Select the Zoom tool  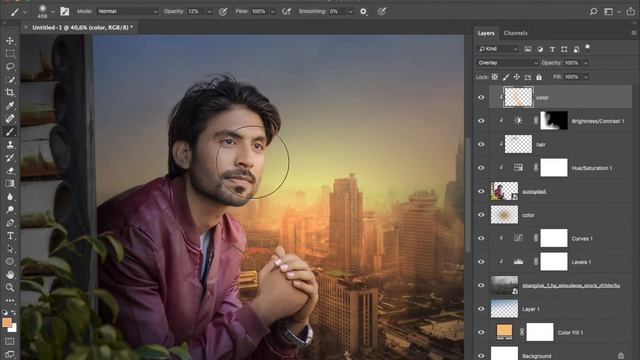tap(10, 288)
